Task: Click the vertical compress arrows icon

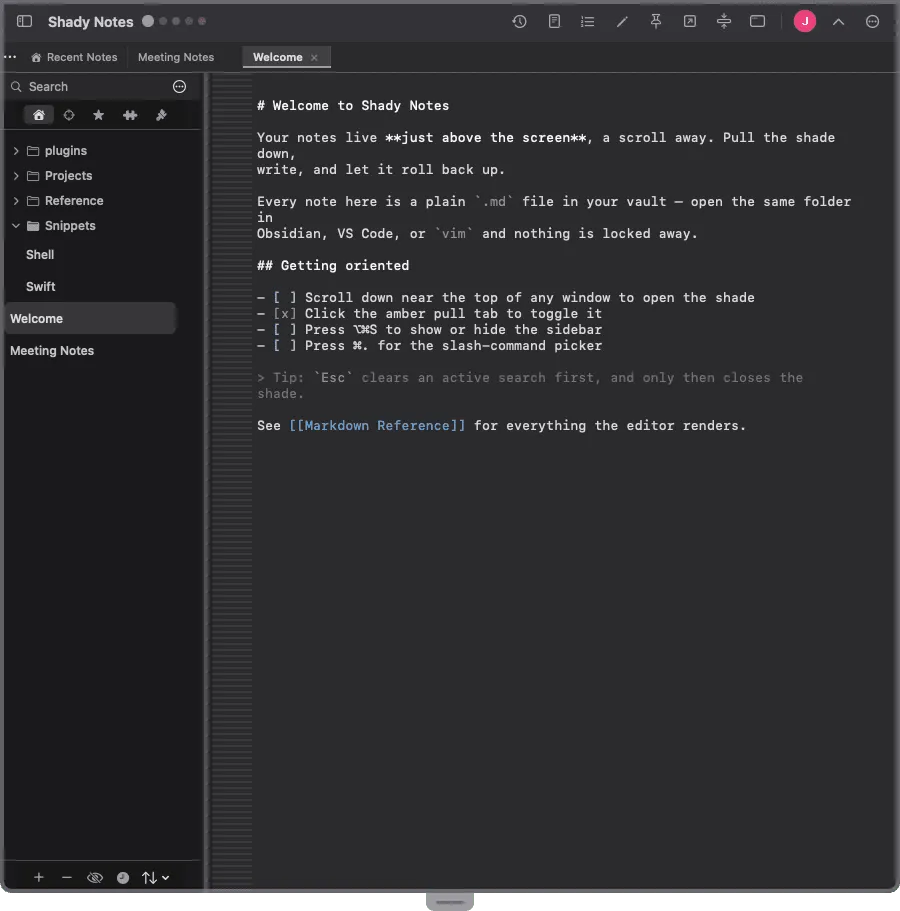Action: 724,21
